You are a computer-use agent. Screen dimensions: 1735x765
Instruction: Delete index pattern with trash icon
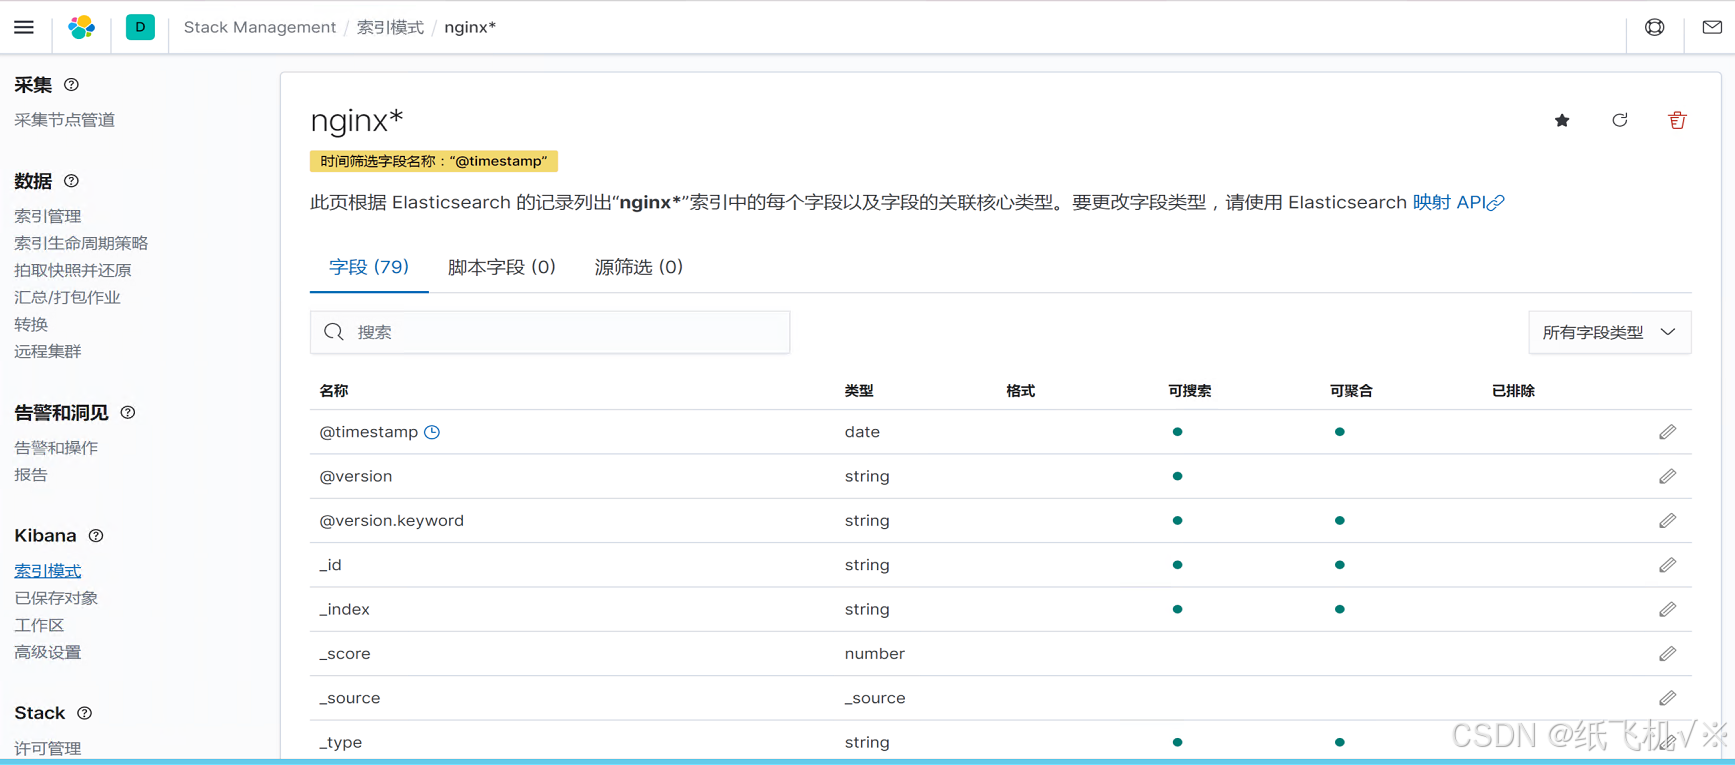pyautogui.click(x=1677, y=121)
